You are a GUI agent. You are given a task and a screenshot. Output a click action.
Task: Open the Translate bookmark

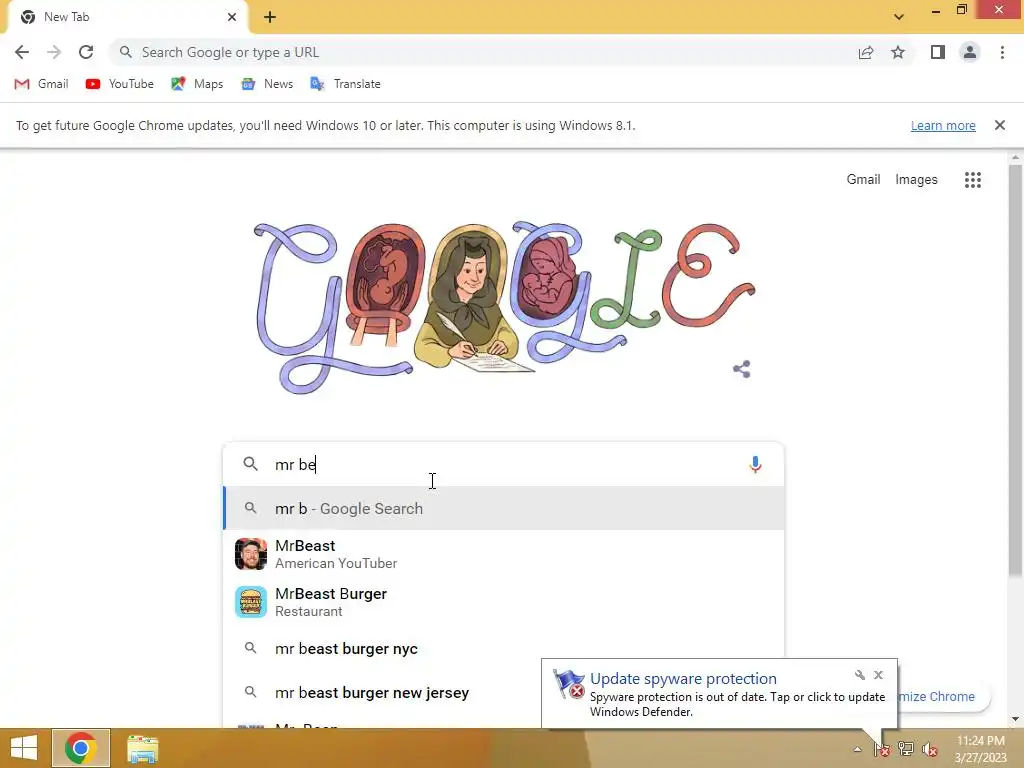(x=345, y=84)
